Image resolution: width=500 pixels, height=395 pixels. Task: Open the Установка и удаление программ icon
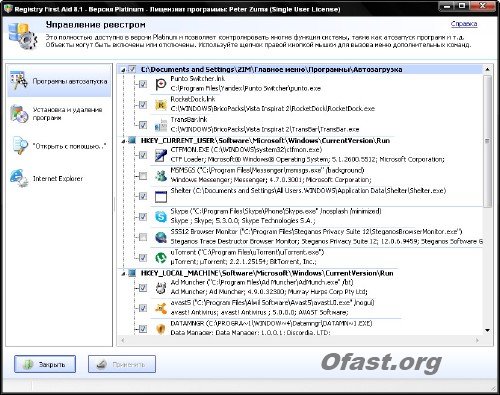pyautogui.click(x=19, y=114)
